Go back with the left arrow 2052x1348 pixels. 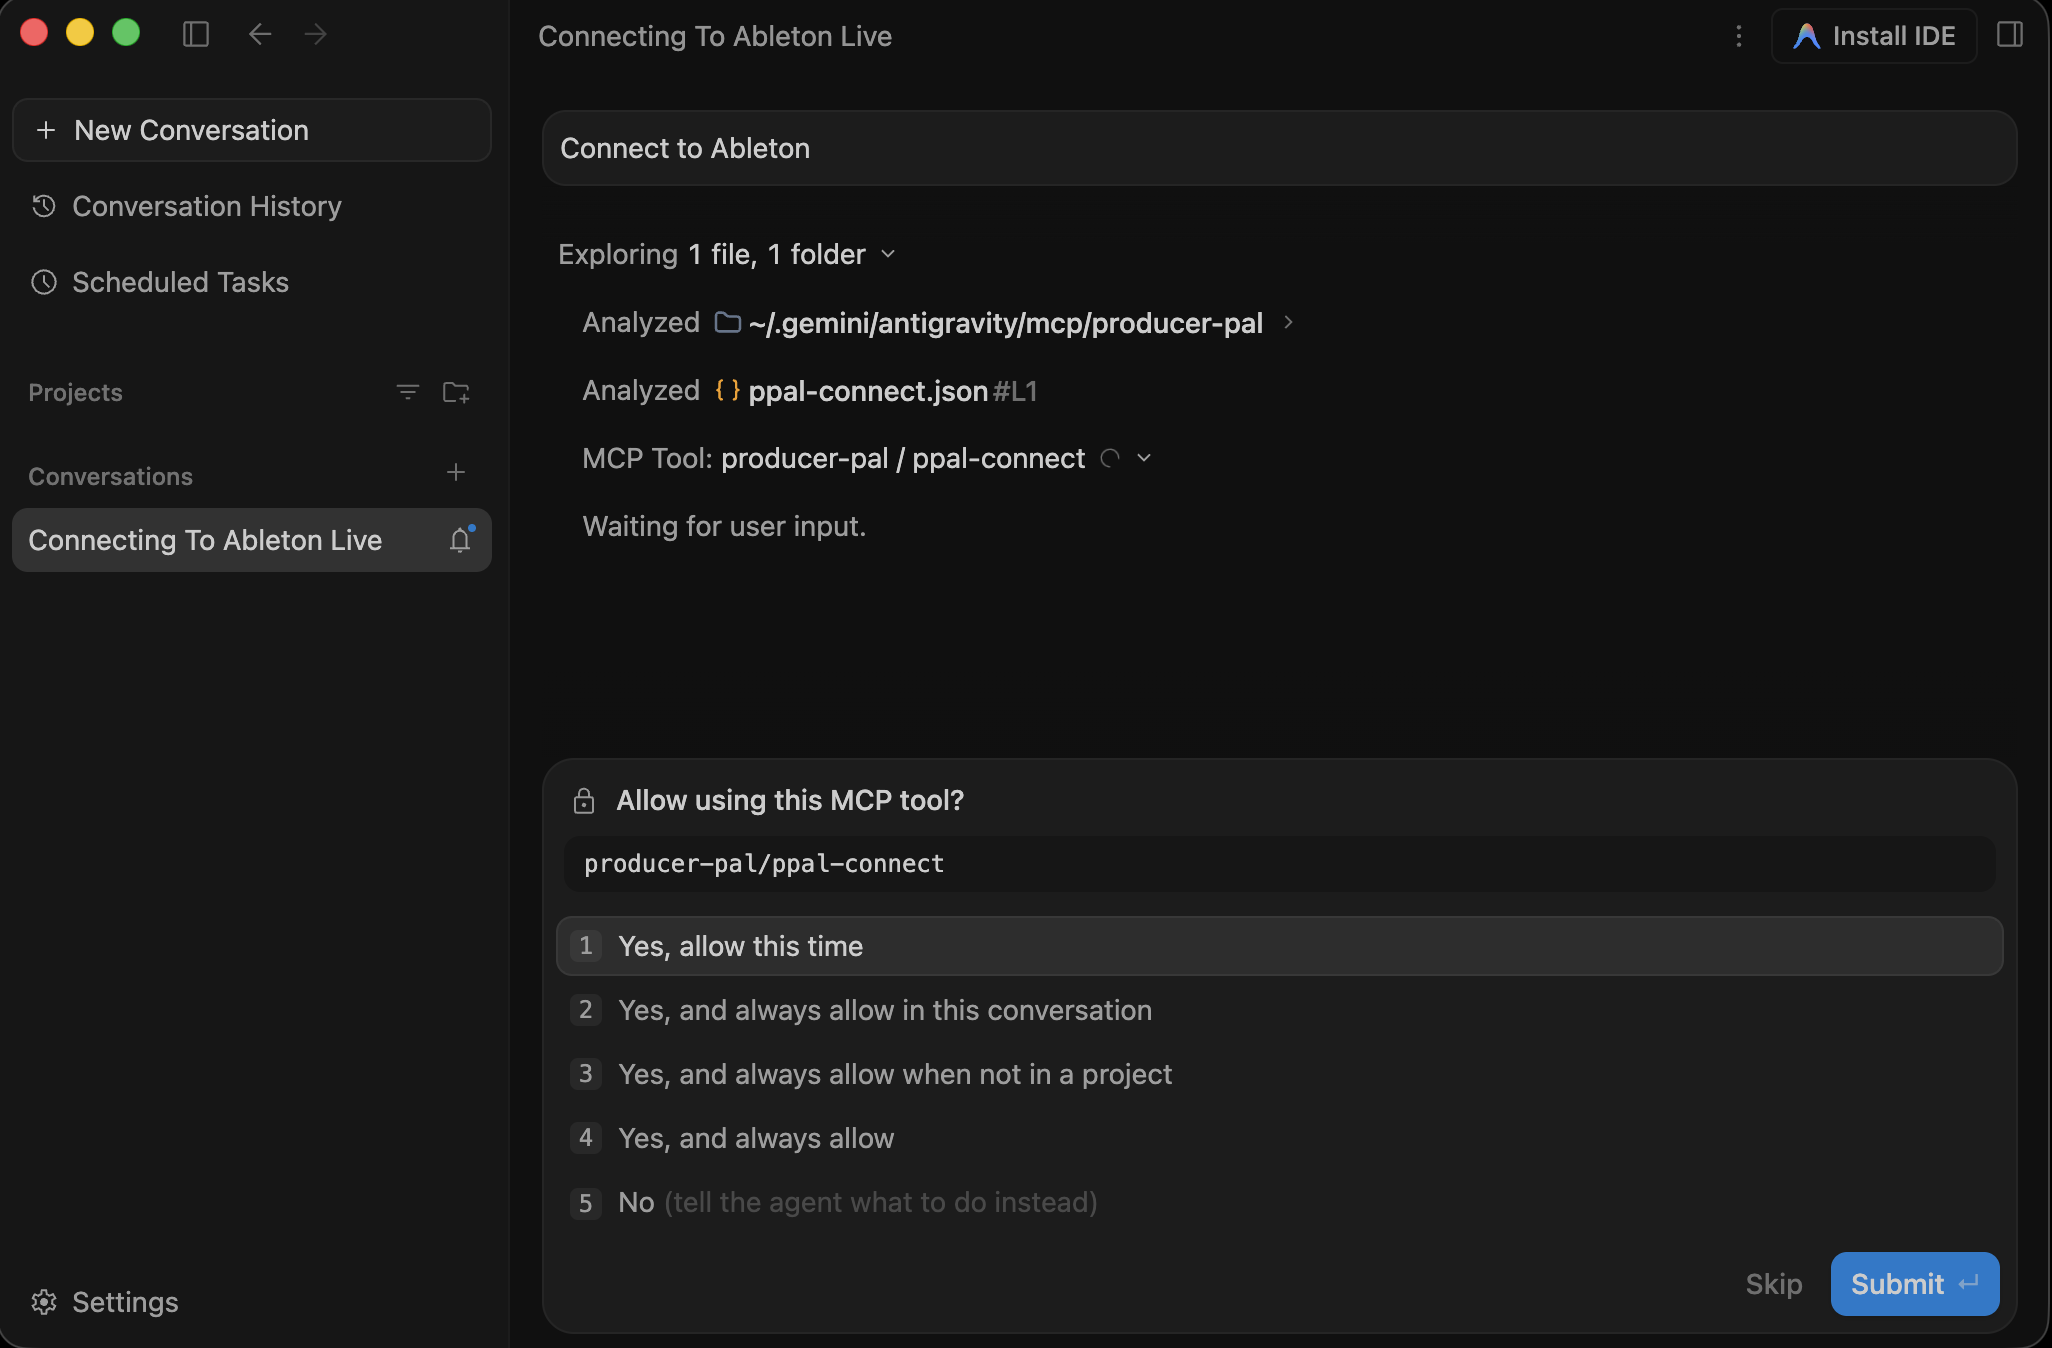point(260,35)
